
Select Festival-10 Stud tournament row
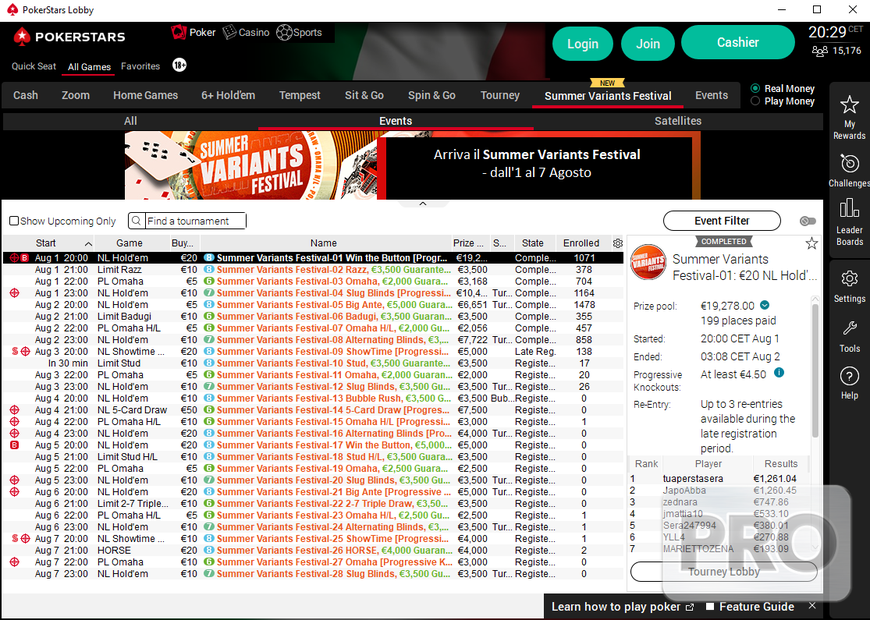pos(313,363)
